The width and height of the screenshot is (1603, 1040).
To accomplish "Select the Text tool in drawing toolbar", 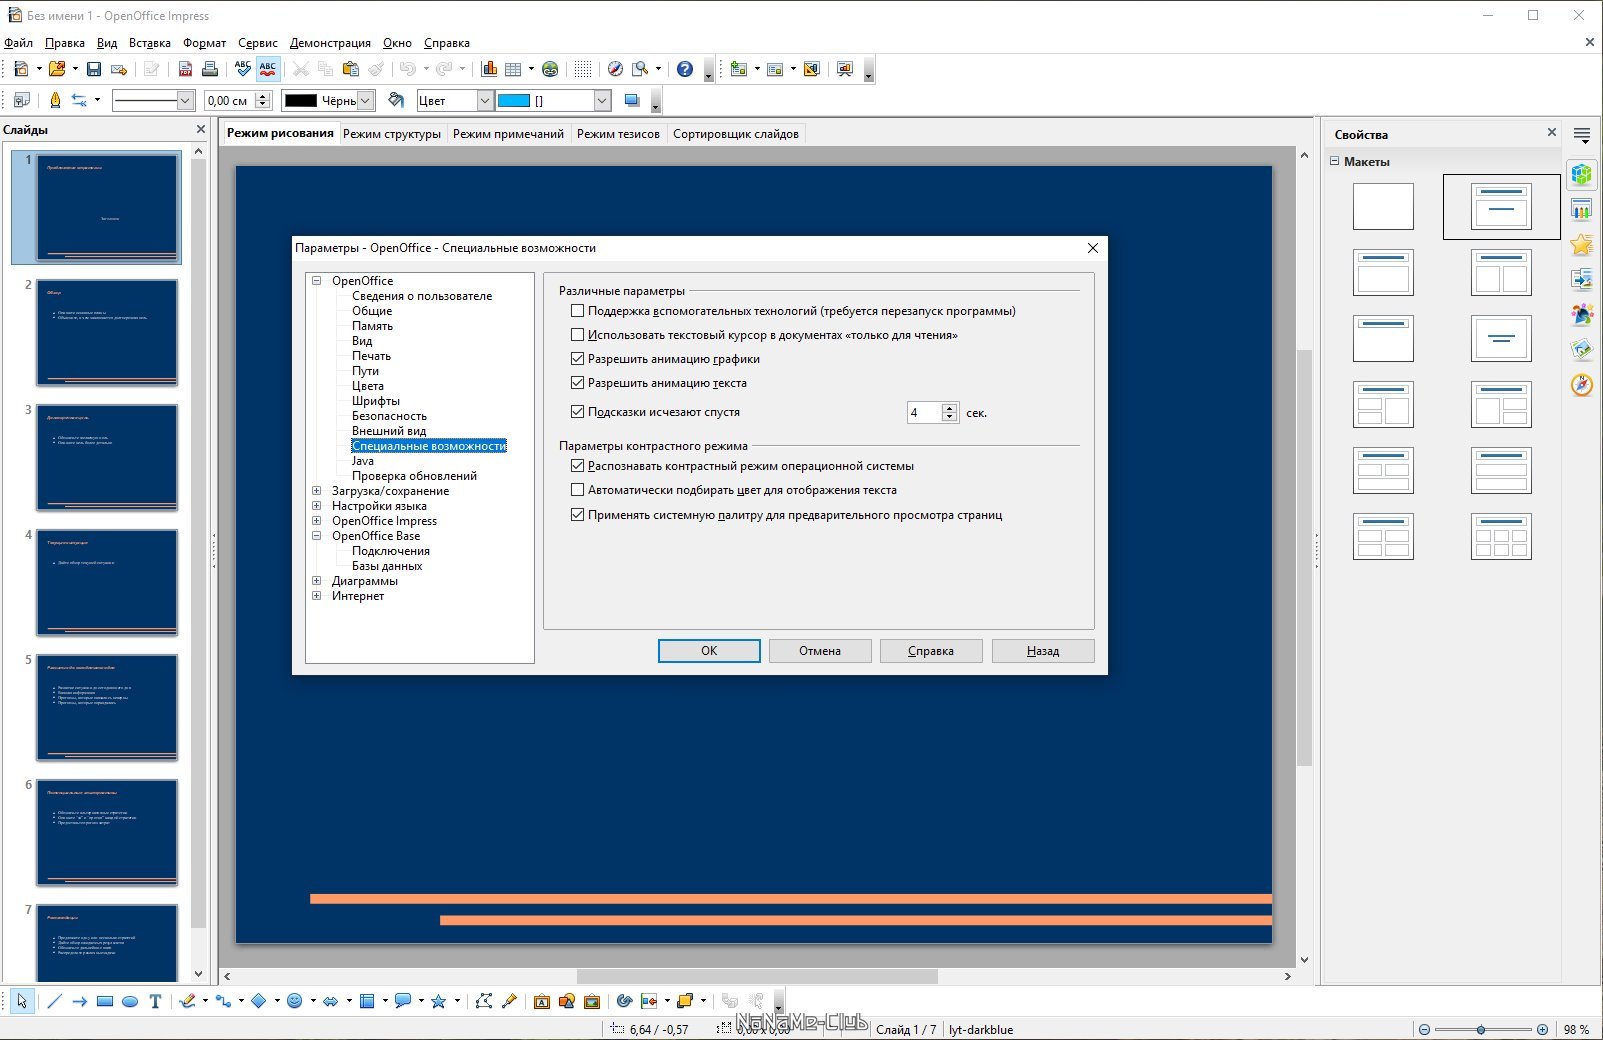I will tap(155, 1001).
